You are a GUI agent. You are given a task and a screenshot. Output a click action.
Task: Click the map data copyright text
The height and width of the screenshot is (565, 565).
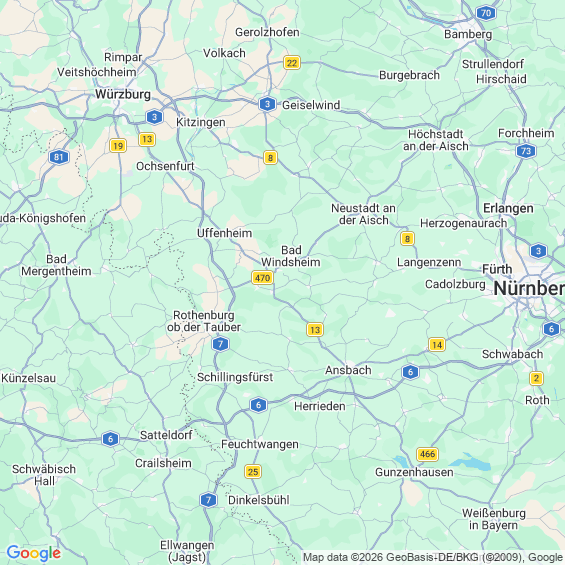(433, 557)
